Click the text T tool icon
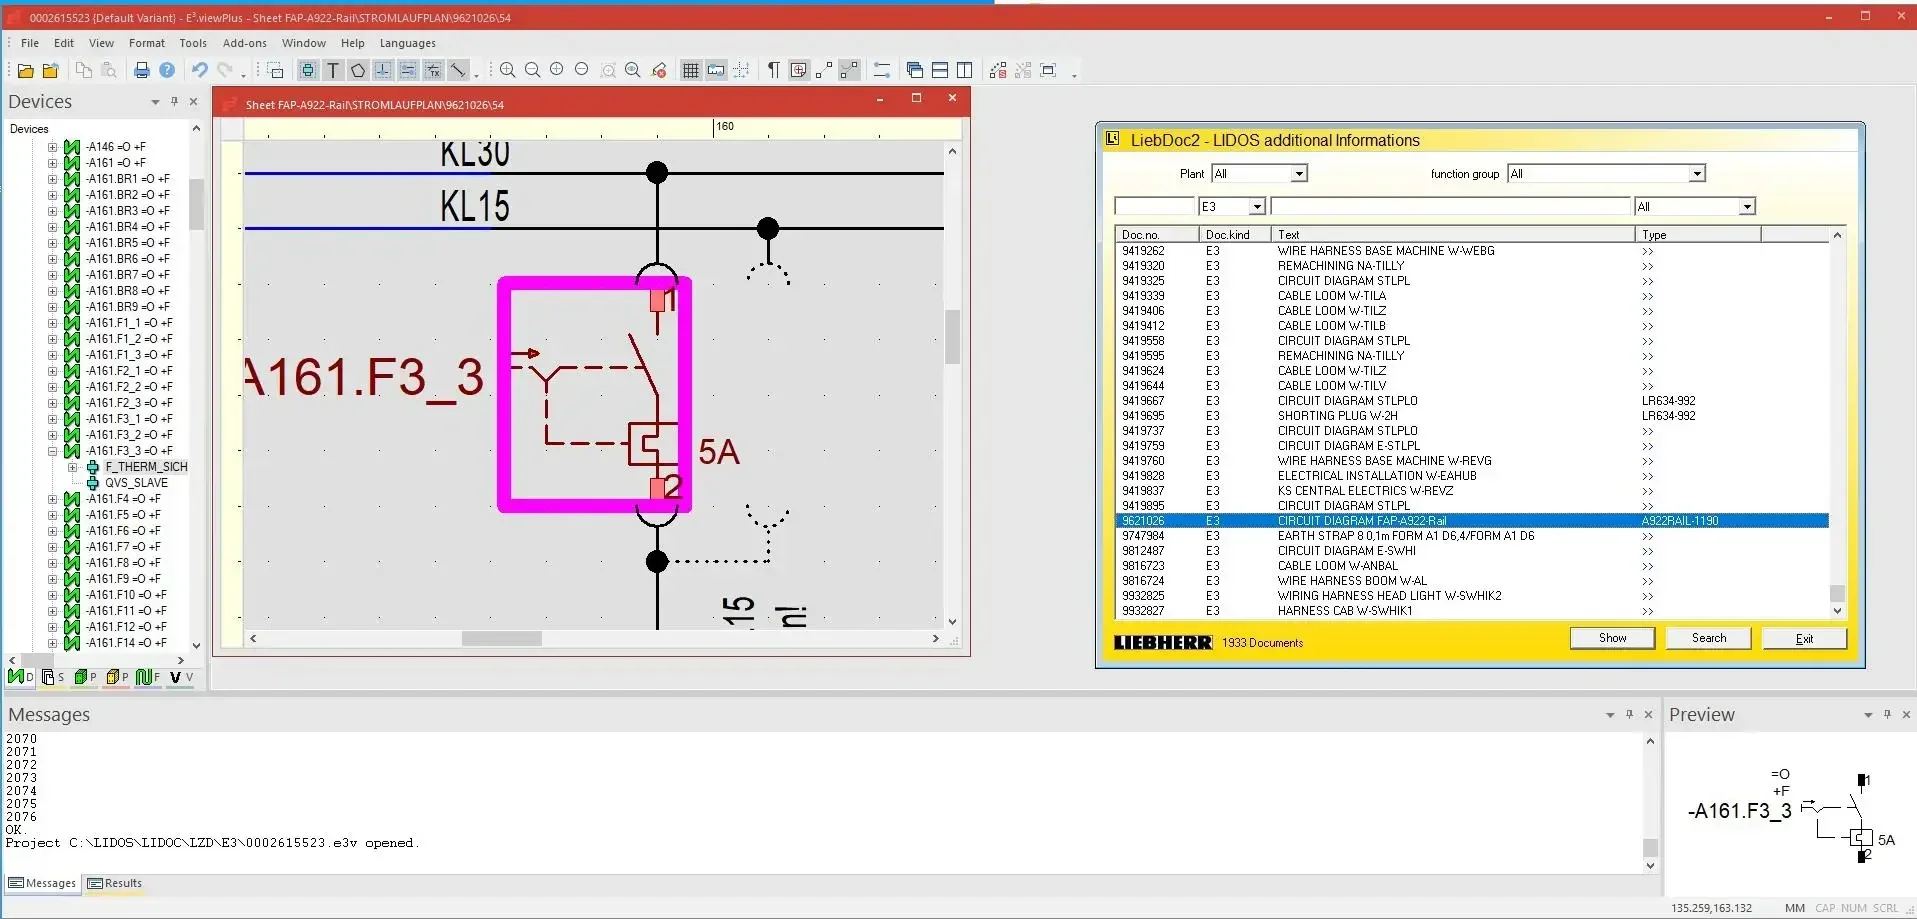Viewport: 1917px width, 919px height. 333,70
